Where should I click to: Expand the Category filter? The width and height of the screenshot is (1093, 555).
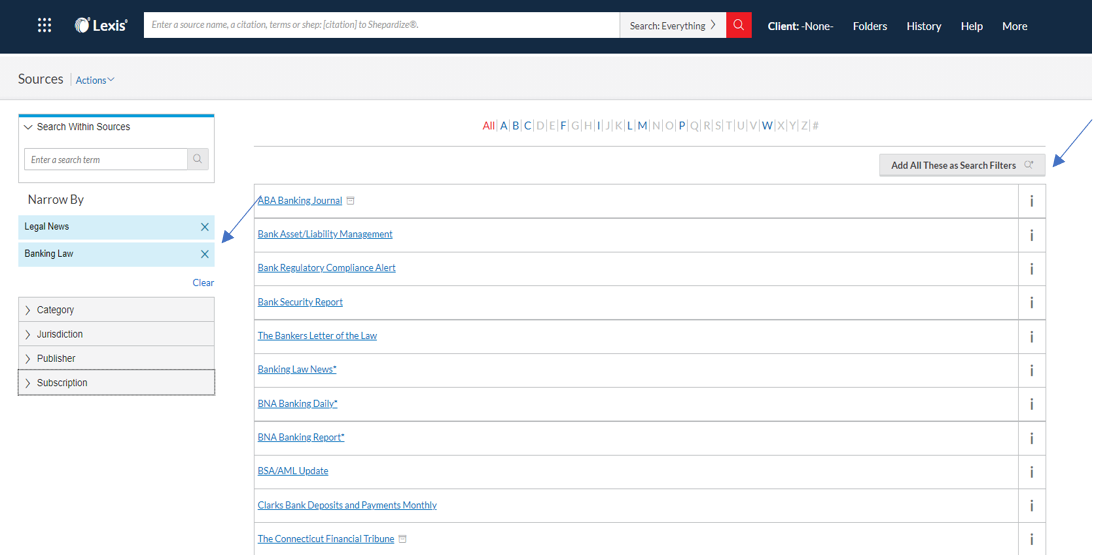116,310
